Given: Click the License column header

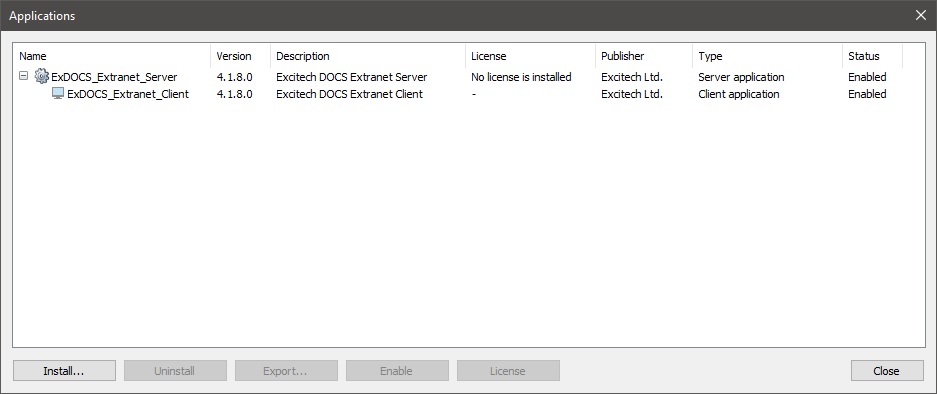Looking at the screenshot, I should coord(530,56).
